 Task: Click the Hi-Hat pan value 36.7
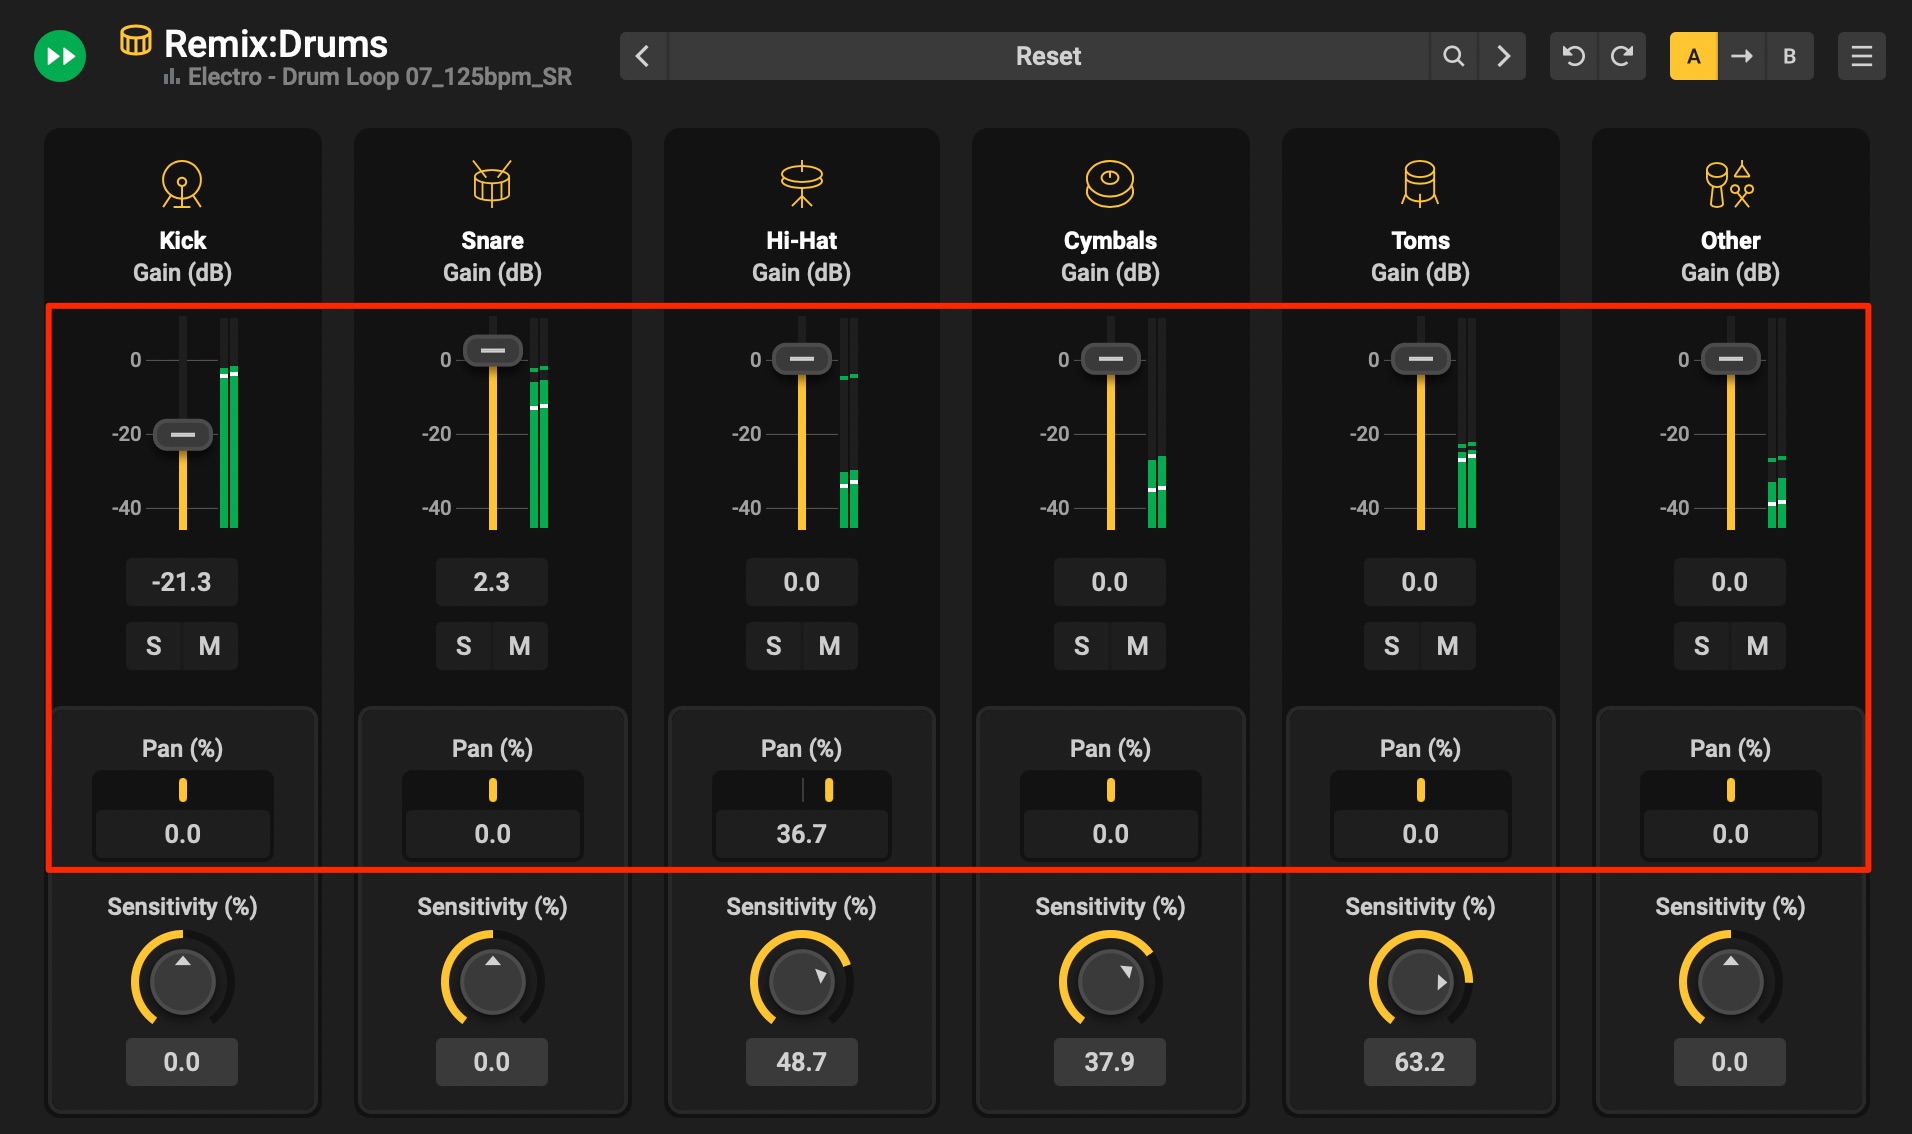802,834
